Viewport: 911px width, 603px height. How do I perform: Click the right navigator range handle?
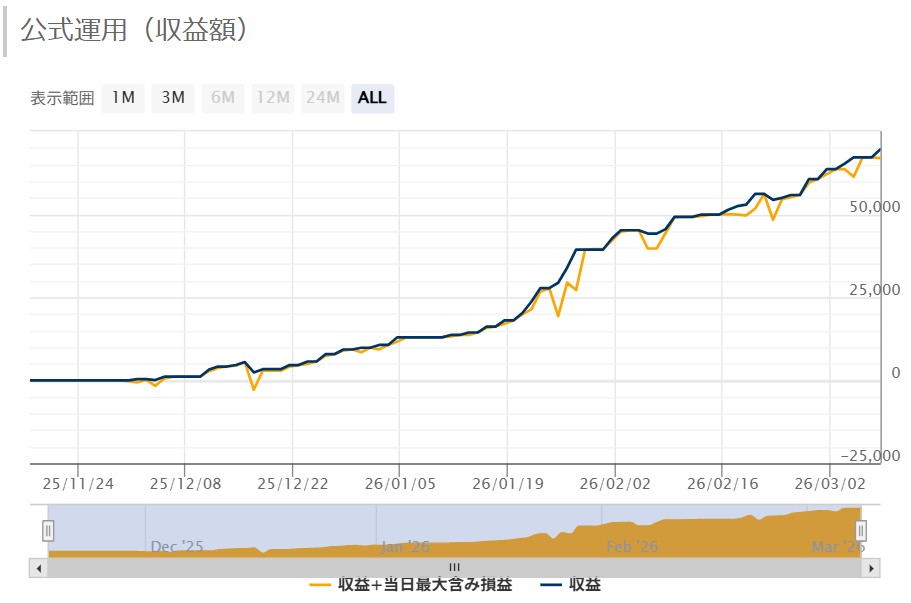(861, 530)
